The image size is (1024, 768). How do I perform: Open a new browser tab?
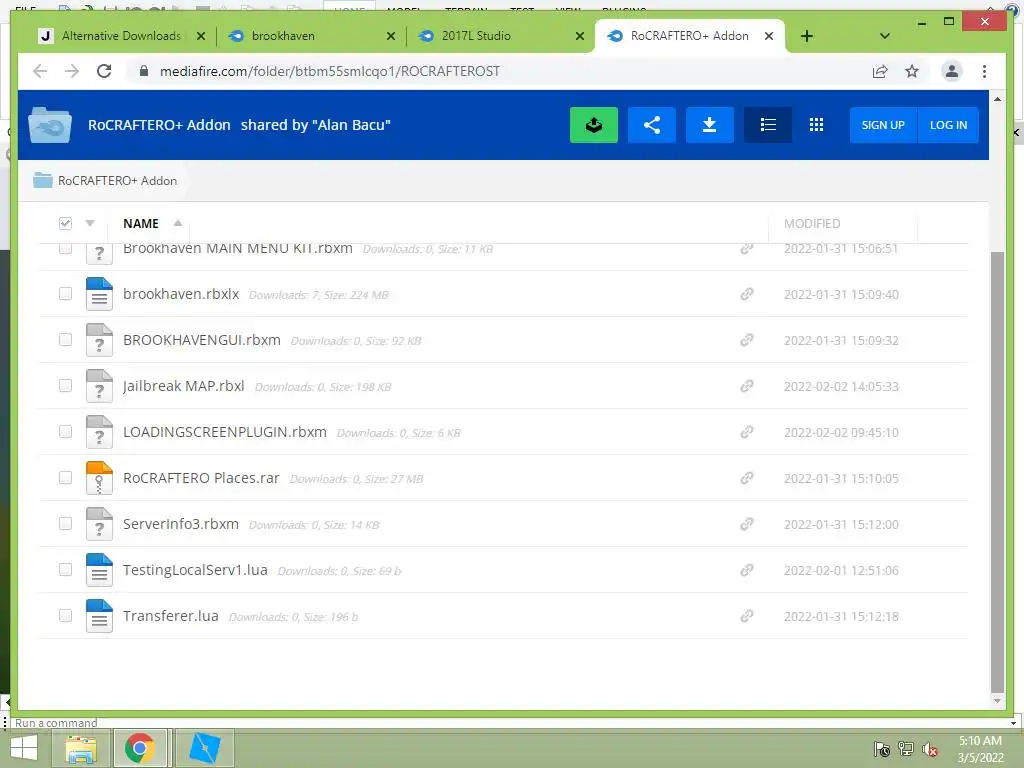click(807, 36)
